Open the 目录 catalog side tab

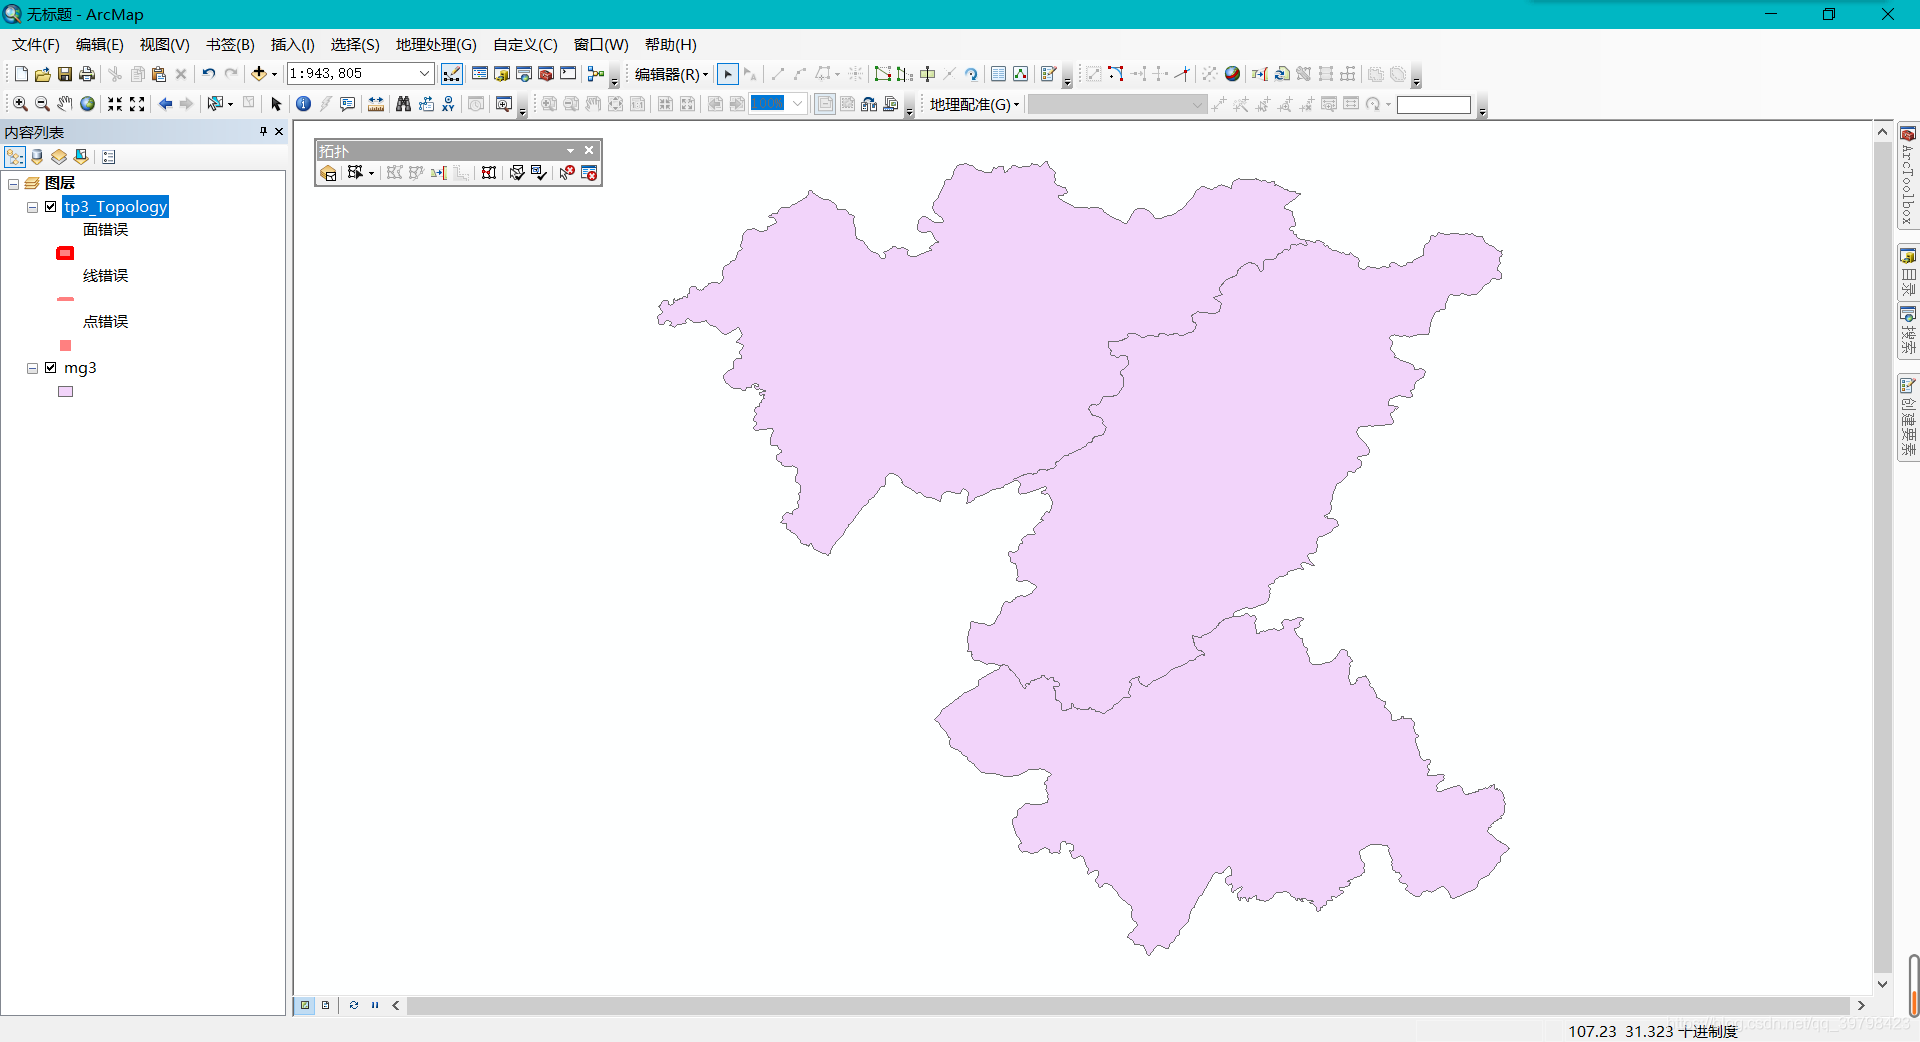coord(1908,272)
